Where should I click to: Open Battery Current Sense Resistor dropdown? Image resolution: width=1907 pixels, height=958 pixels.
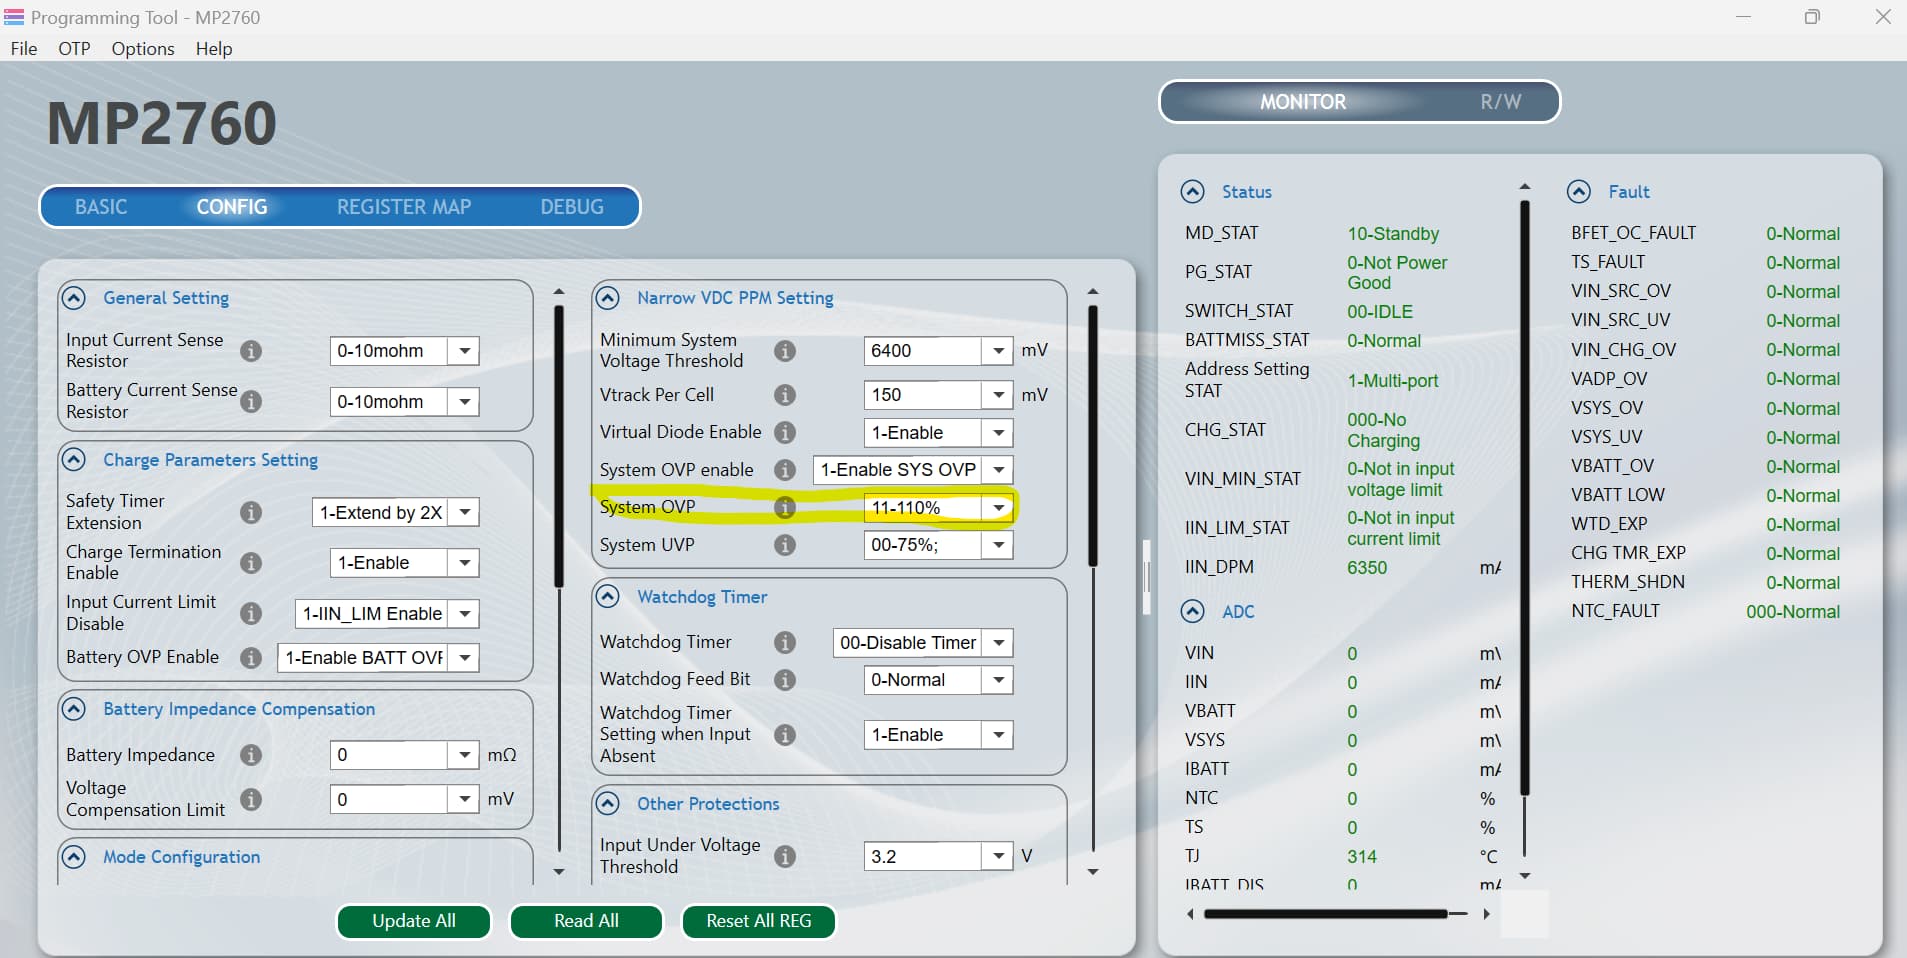click(464, 402)
